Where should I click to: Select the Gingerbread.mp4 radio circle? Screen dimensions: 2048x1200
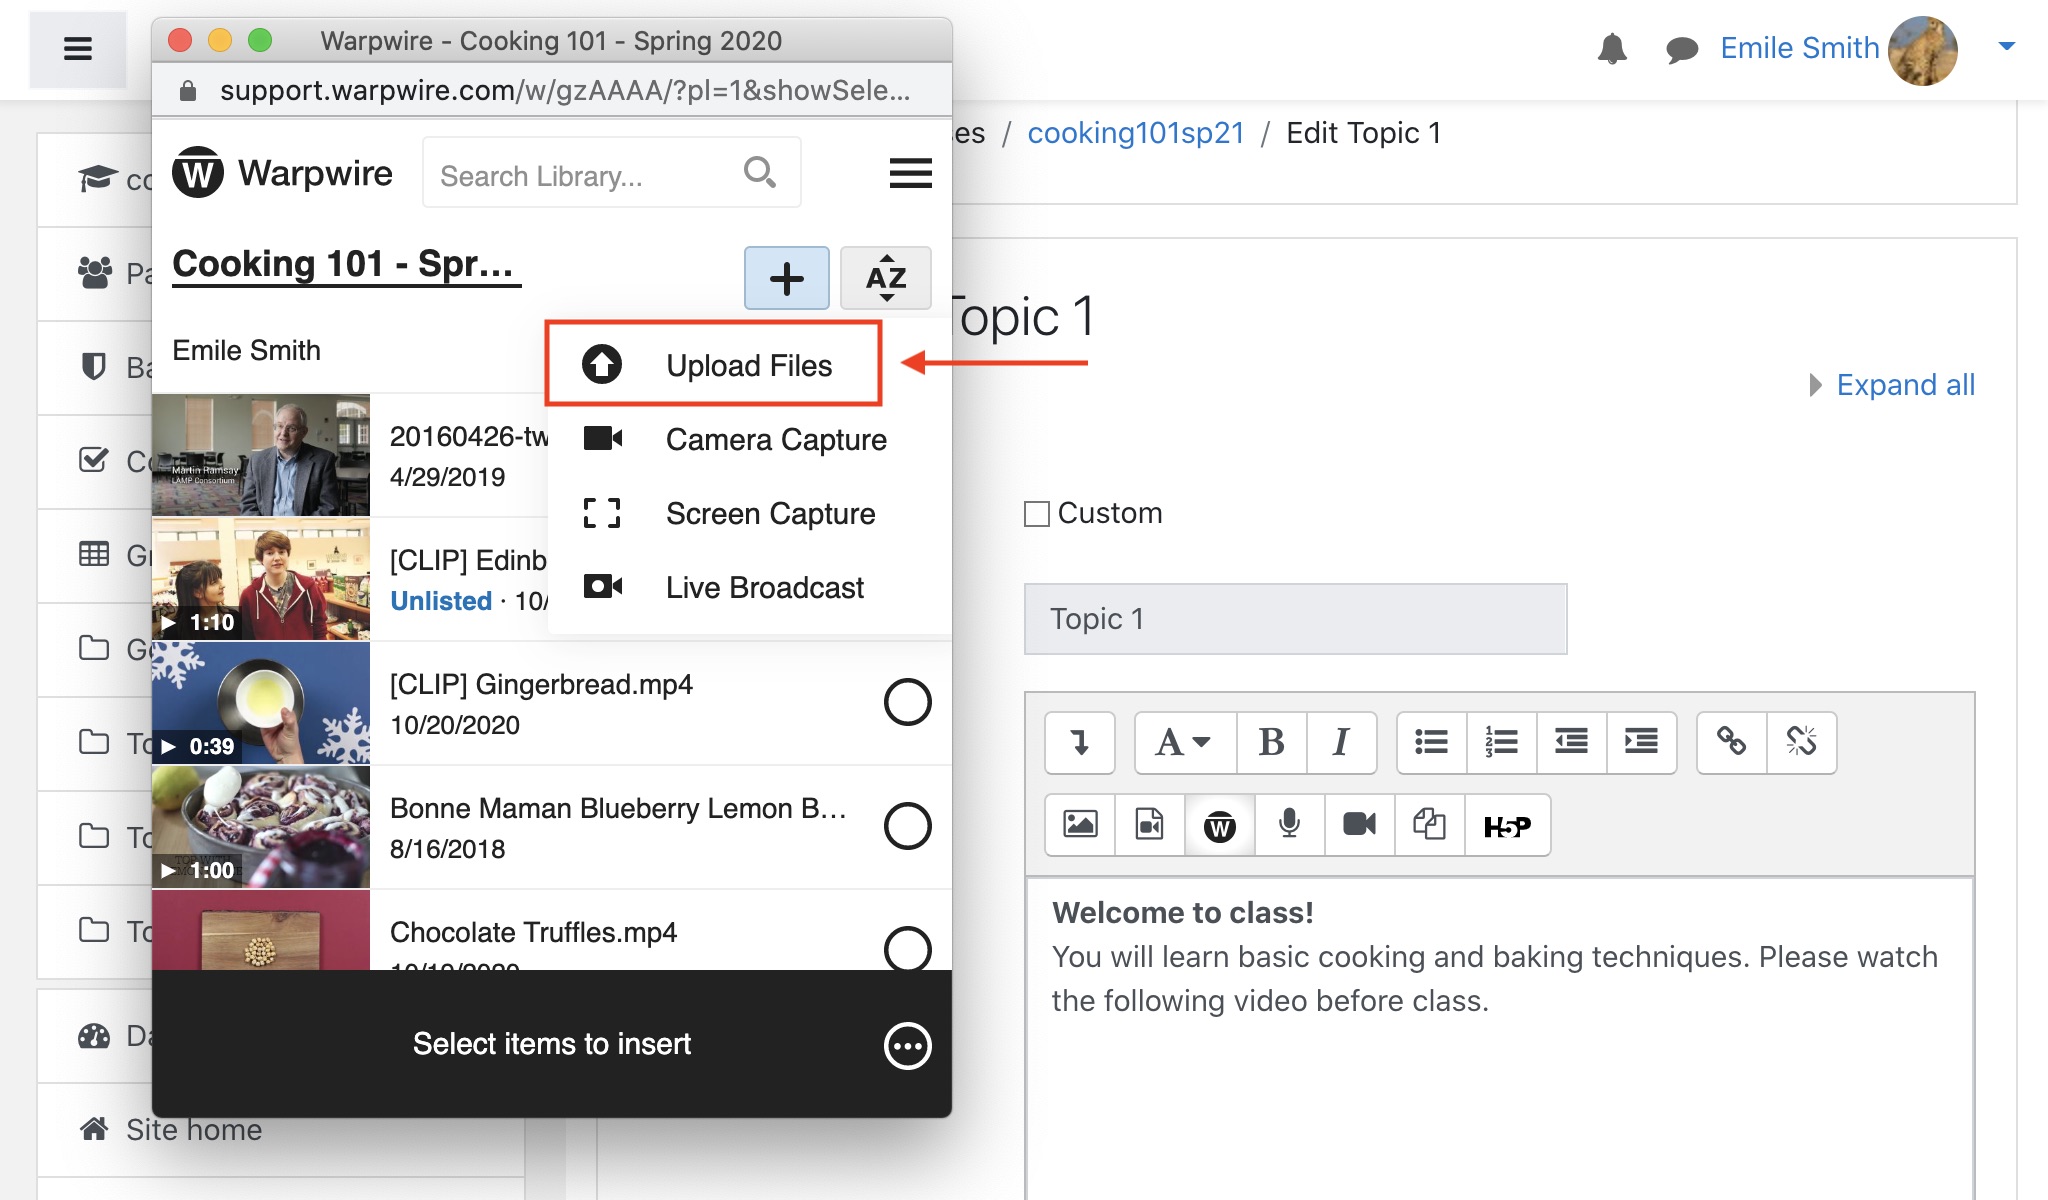tap(907, 703)
